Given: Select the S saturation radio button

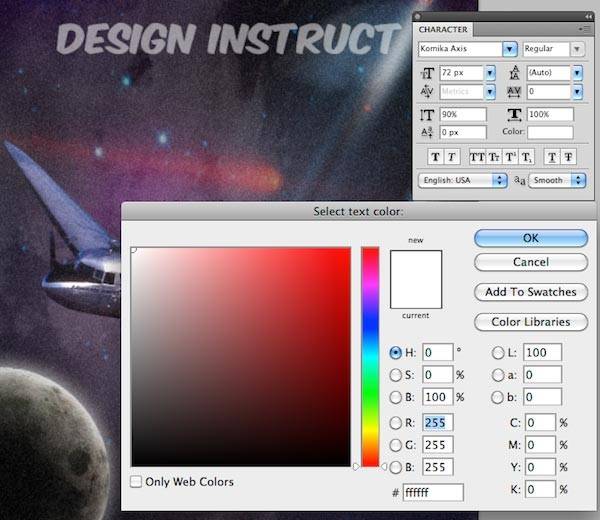Looking at the screenshot, I should [396, 375].
